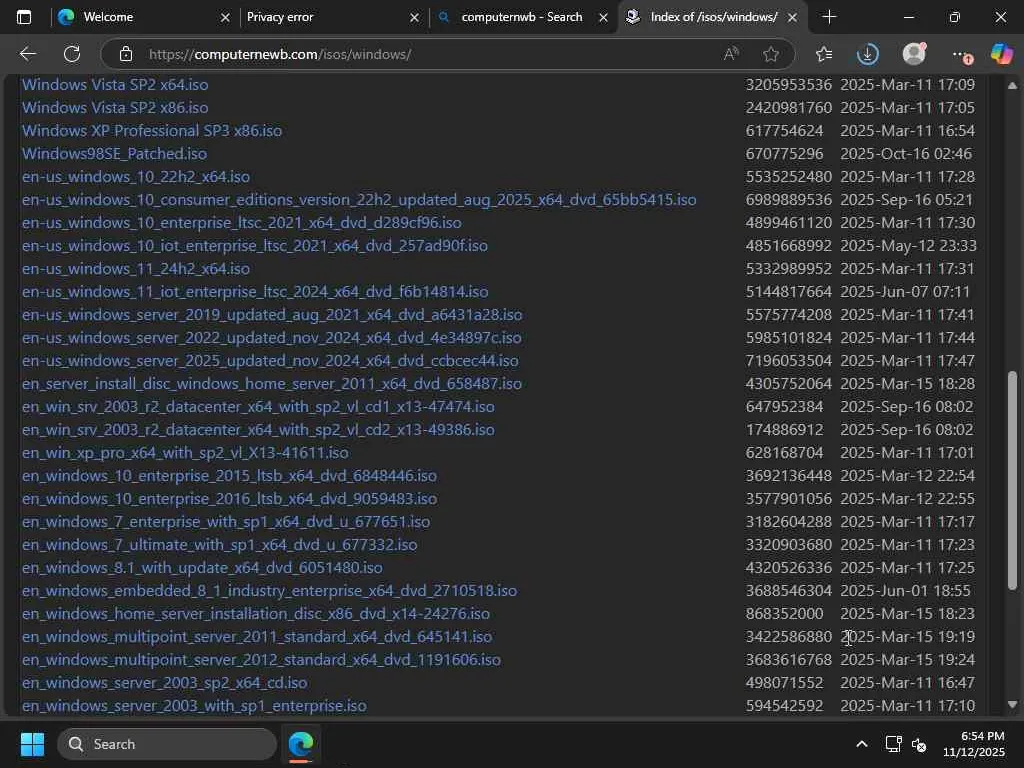Viewport: 1024px width, 768px height.
Task: Close the Welcome tab
Action: (225, 18)
